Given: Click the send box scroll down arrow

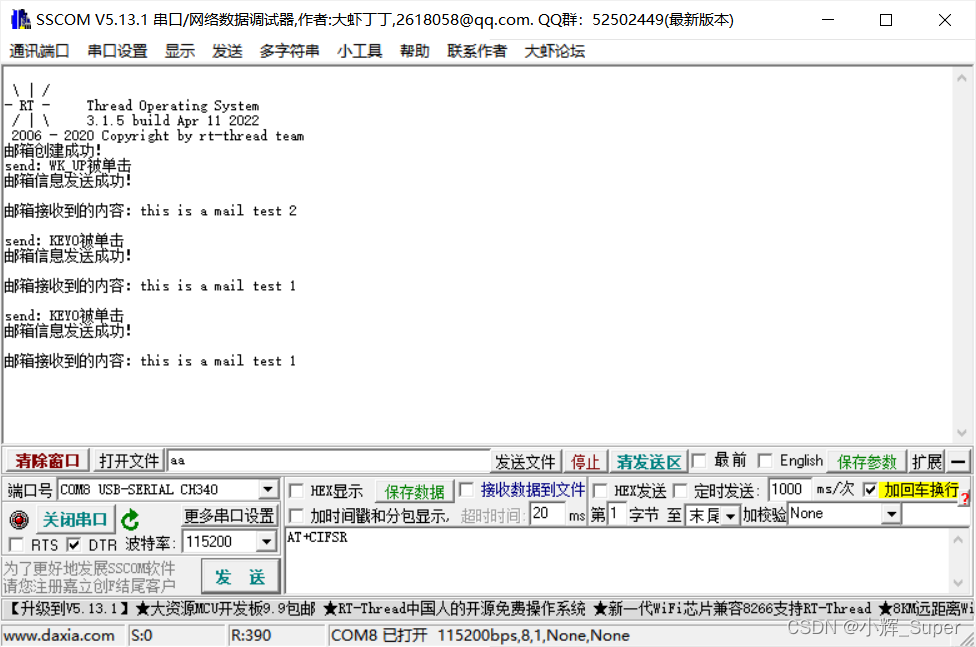Looking at the screenshot, I should [959, 583].
